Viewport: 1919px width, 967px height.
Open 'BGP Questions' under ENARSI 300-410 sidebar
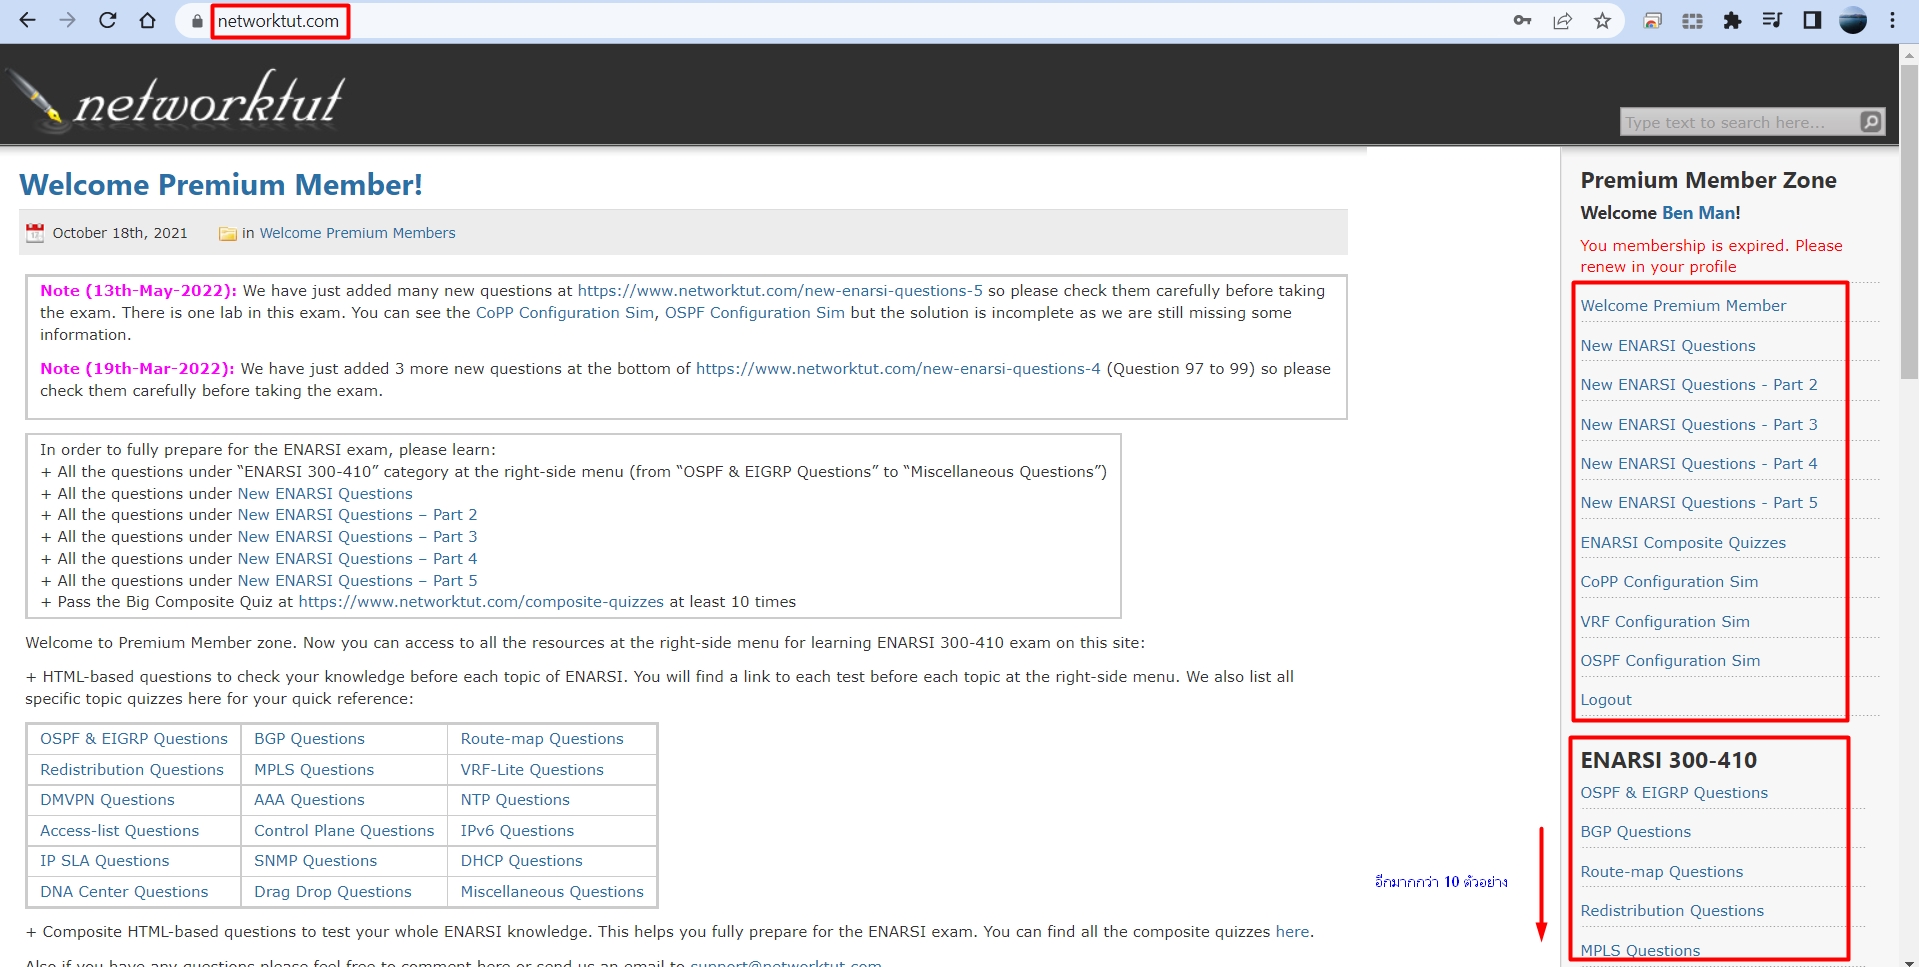[x=1635, y=832]
